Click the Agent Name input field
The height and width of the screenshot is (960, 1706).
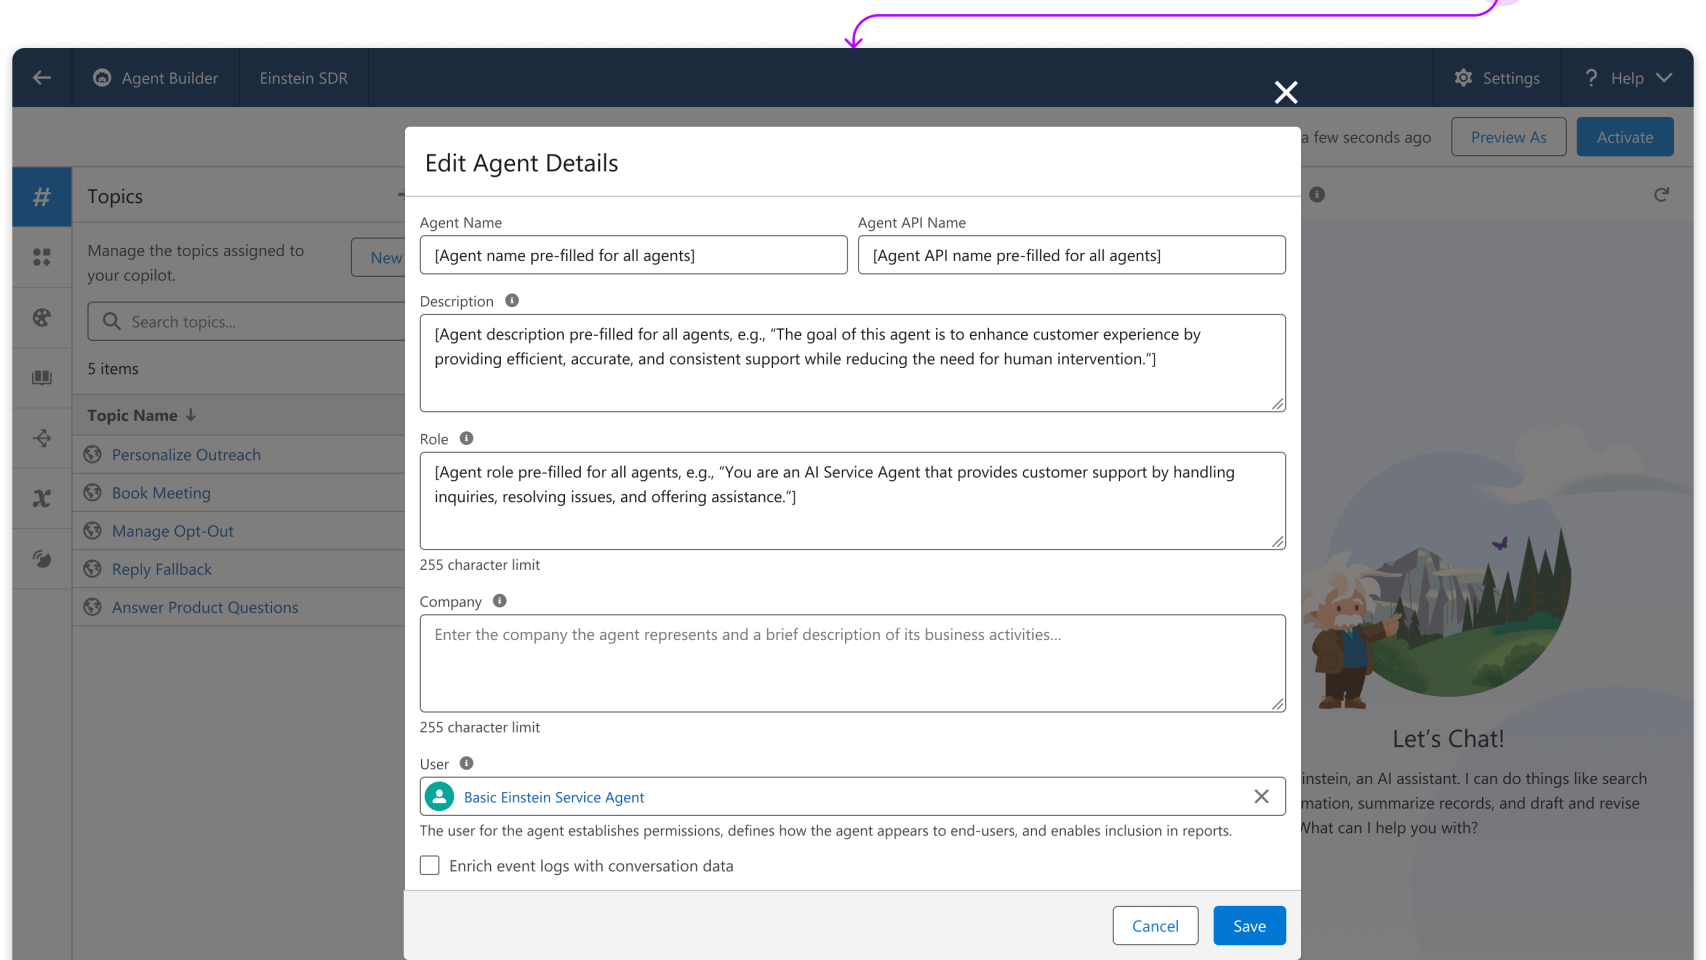click(x=633, y=255)
